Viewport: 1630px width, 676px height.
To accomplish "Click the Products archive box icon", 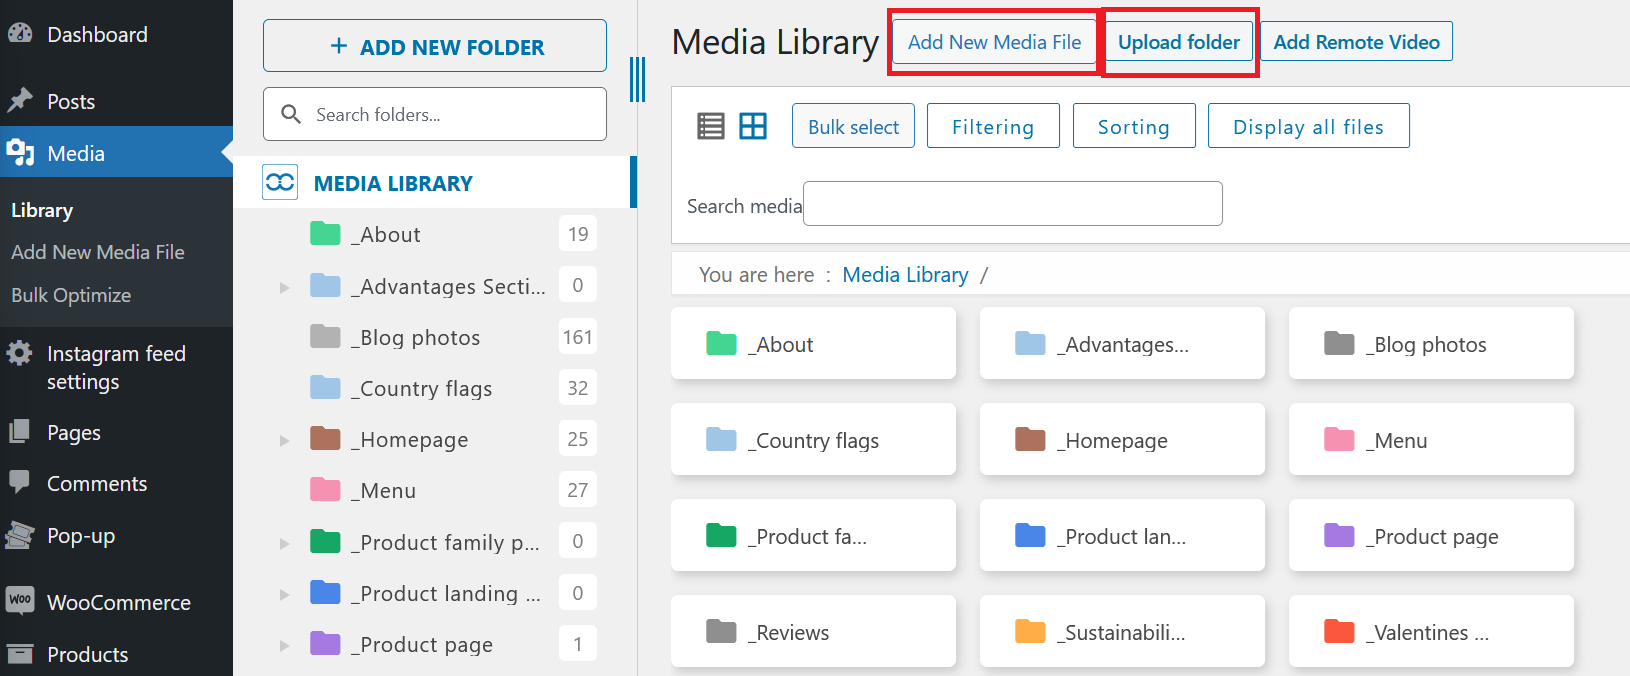I will pyautogui.click(x=20, y=653).
